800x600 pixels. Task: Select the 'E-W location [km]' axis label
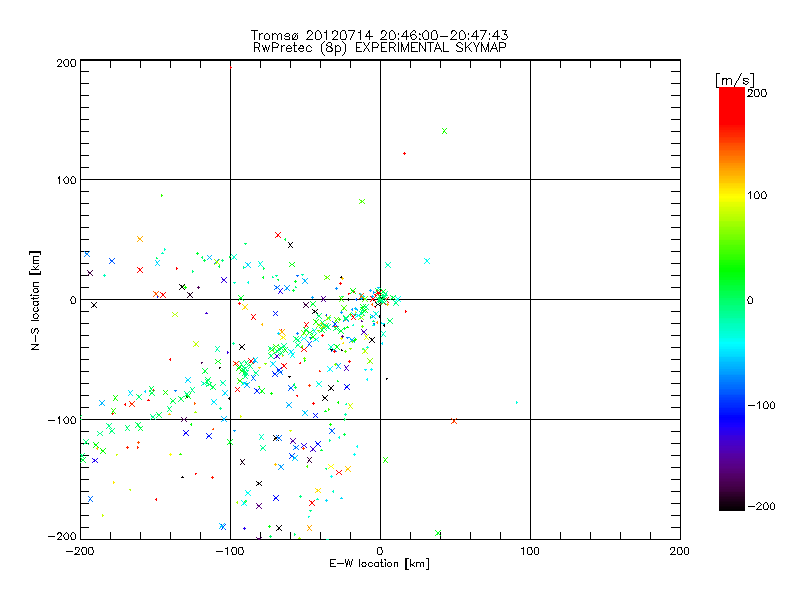coord(379,563)
